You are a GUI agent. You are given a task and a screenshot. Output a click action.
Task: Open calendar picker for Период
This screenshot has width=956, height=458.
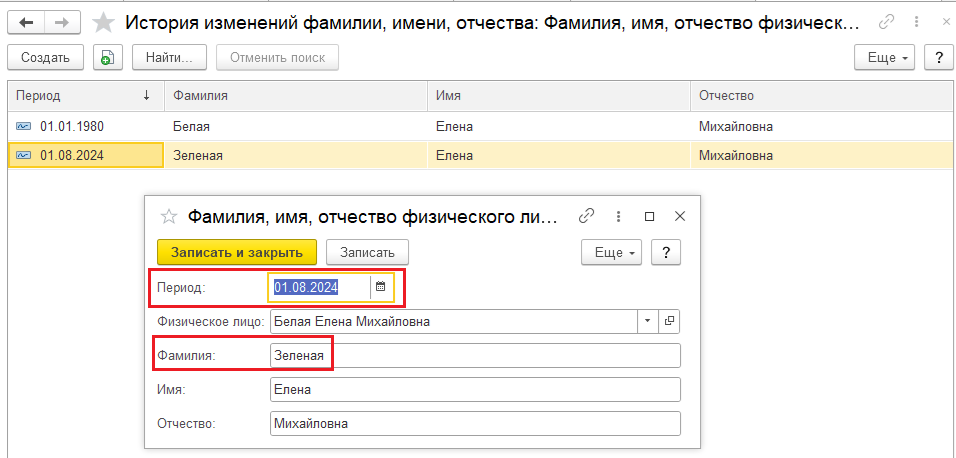click(381, 287)
